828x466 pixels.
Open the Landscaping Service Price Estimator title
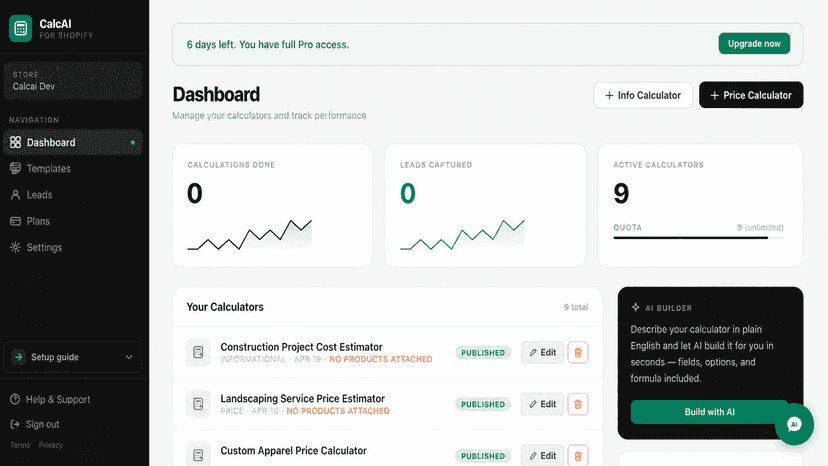click(303, 398)
